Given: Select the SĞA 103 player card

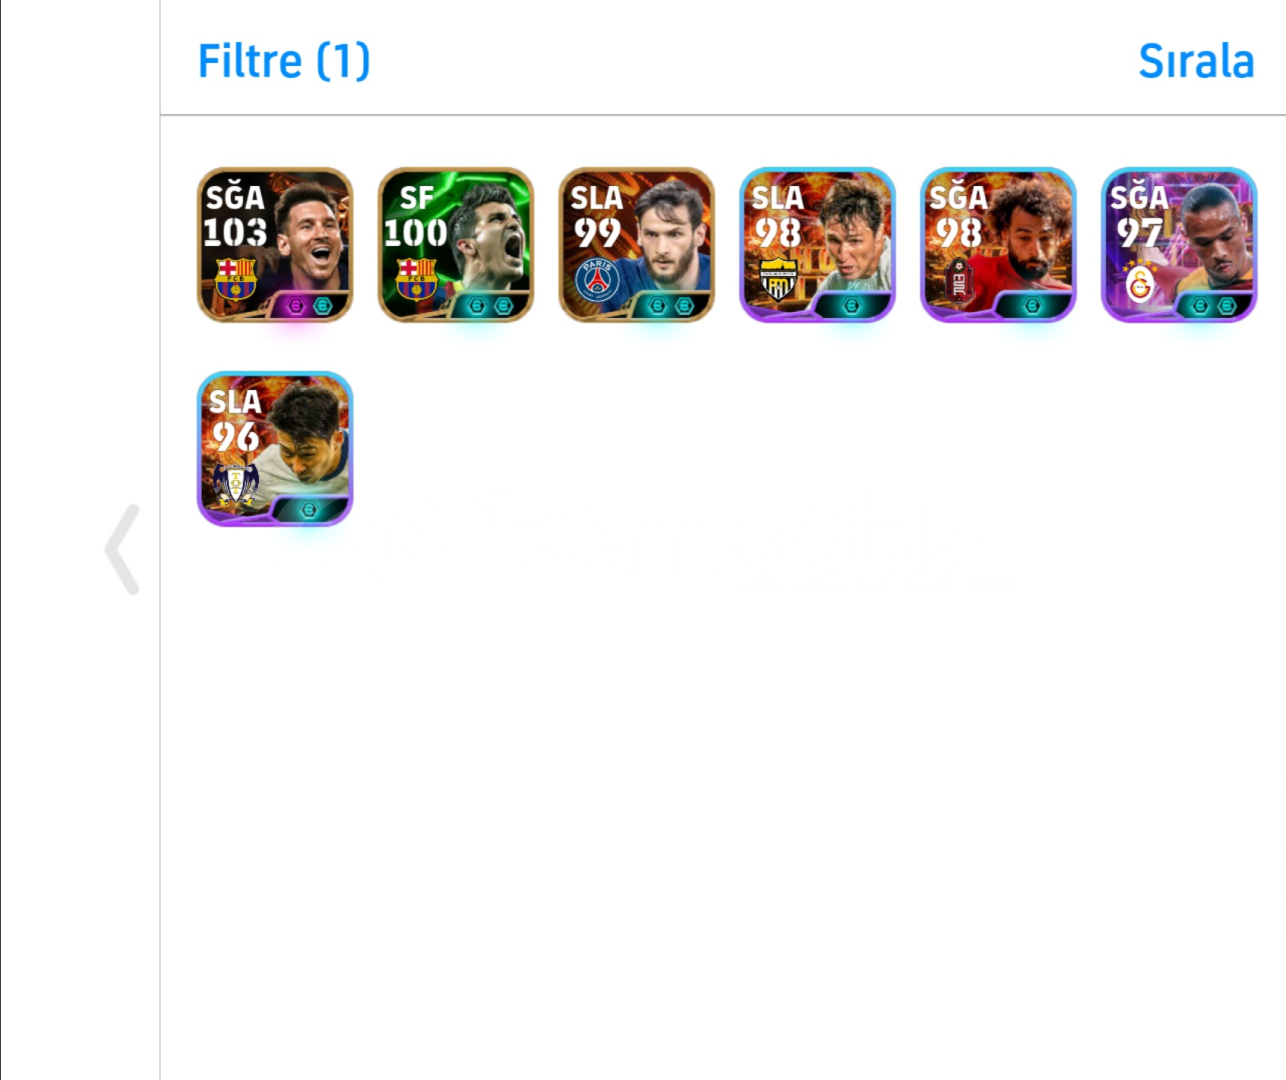Looking at the screenshot, I should coord(275,245).
